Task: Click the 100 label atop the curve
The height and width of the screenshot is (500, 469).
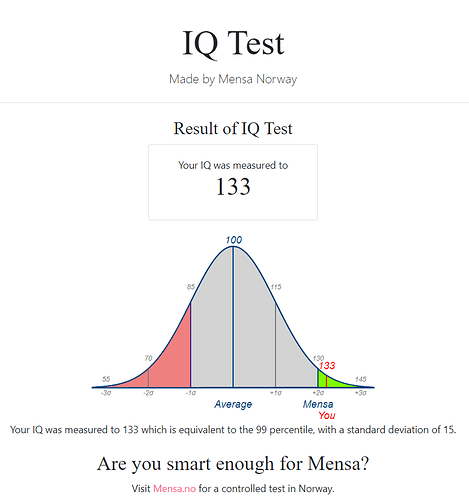Action: click(x=234, y=240)
